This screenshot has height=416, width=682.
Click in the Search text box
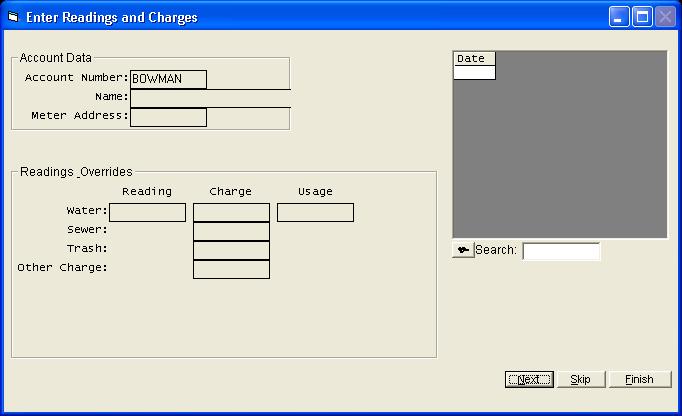(561, 251)
